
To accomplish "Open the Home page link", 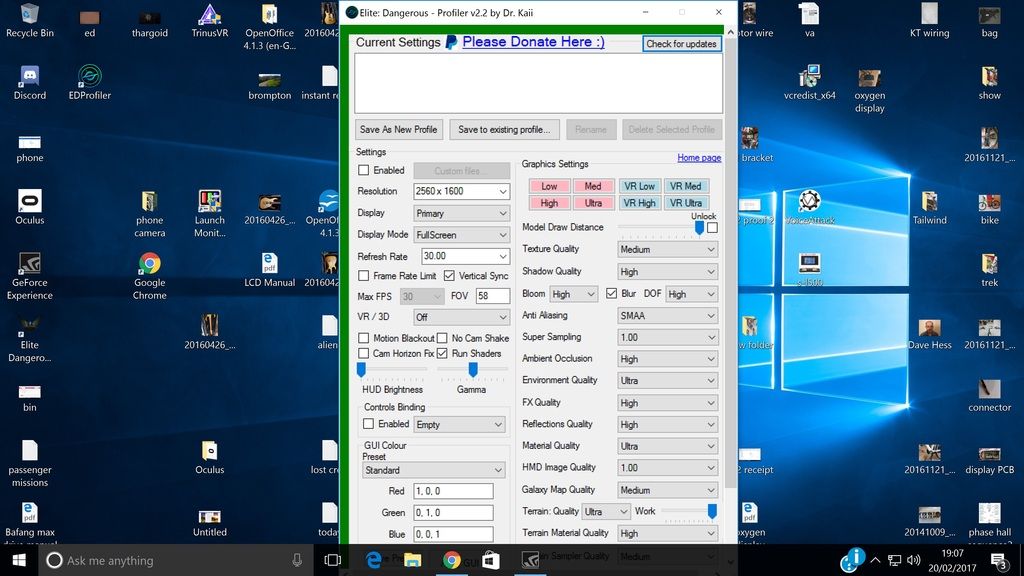I will coord(699,157).
